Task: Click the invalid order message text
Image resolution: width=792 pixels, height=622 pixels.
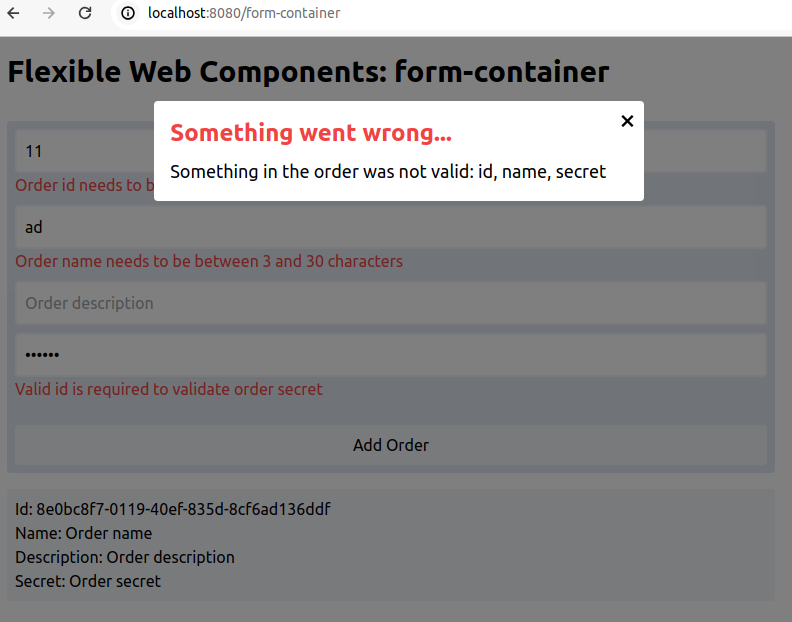Action: pyautogui.click(x=388, y=172)
